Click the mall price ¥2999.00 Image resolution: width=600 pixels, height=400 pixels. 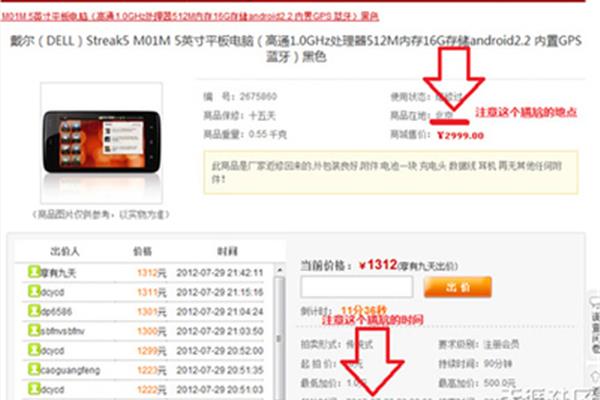(x=460, y=135)
